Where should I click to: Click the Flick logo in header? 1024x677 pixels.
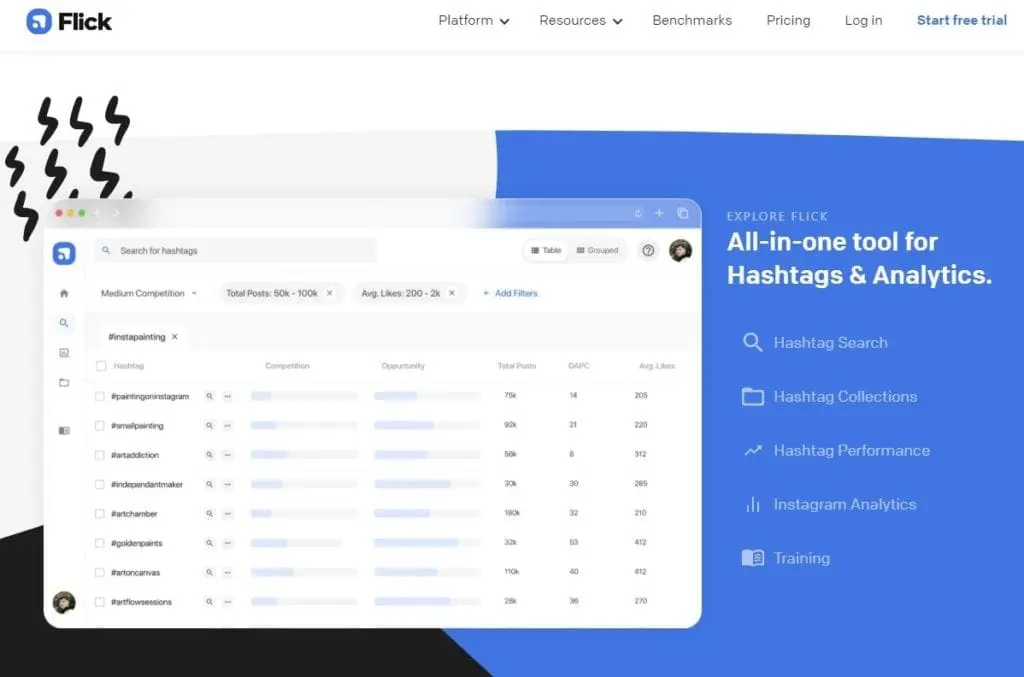(x=69, y=21)
